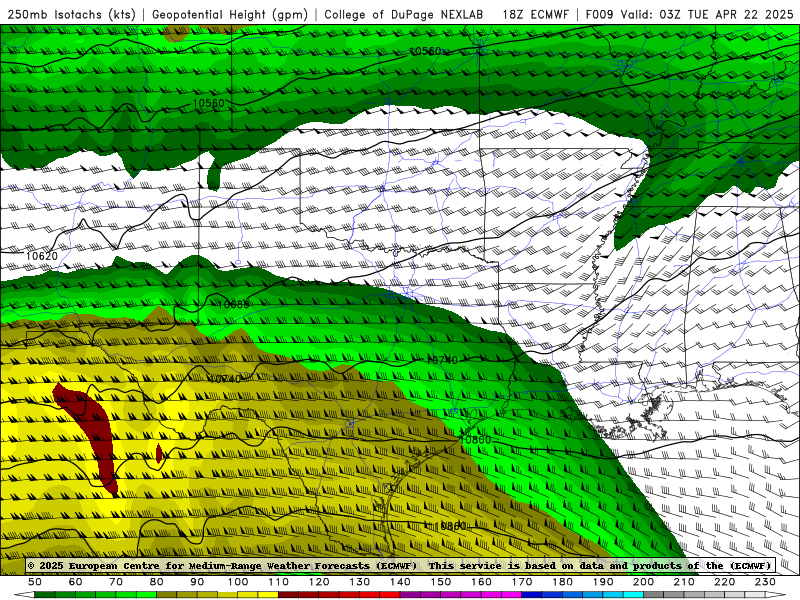Click the ECMWF copyright notice text
Viewport: 800px width, 600px height.
tap(400, 565)
